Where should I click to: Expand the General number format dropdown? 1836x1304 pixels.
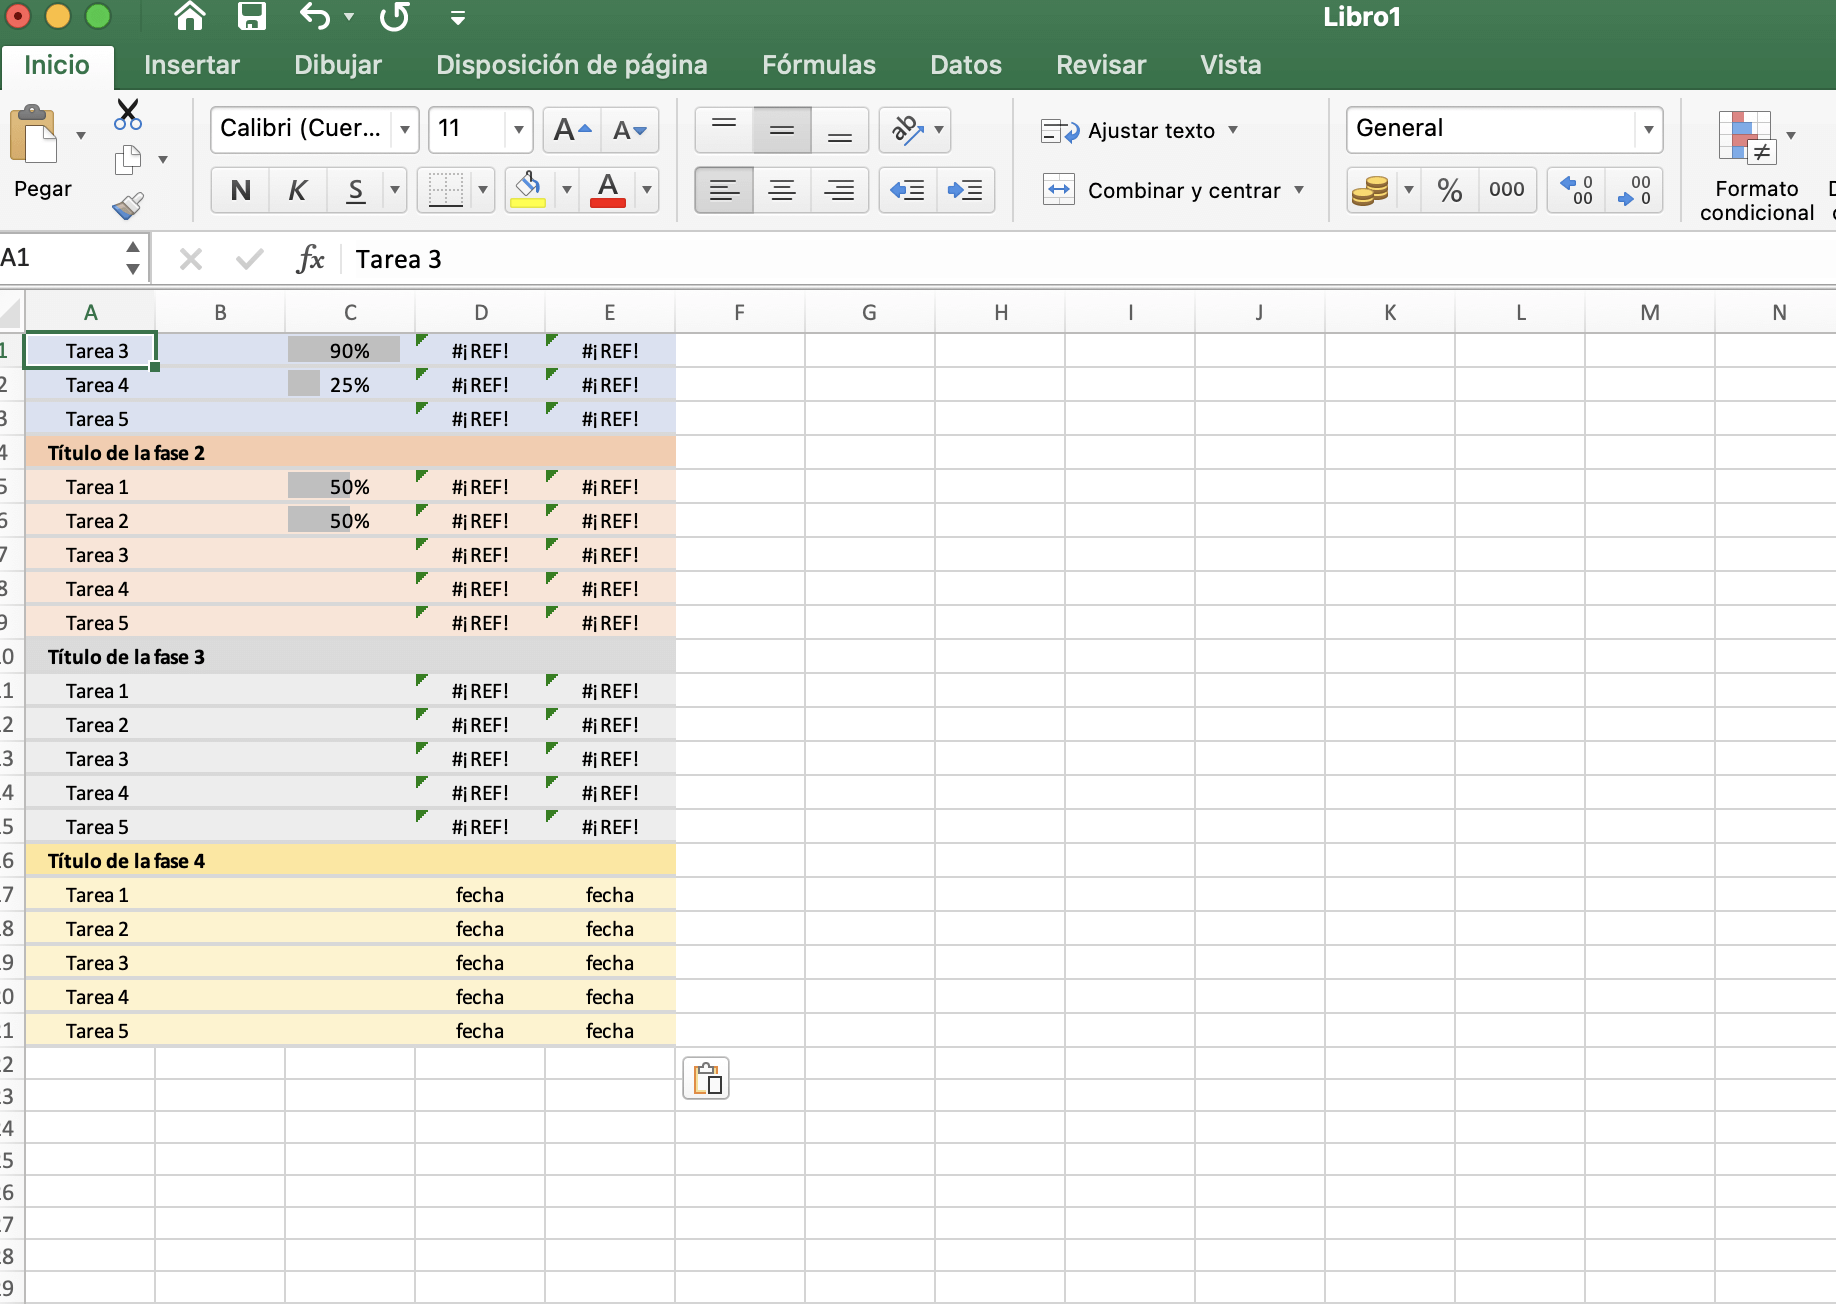[x=1647, y=130]
